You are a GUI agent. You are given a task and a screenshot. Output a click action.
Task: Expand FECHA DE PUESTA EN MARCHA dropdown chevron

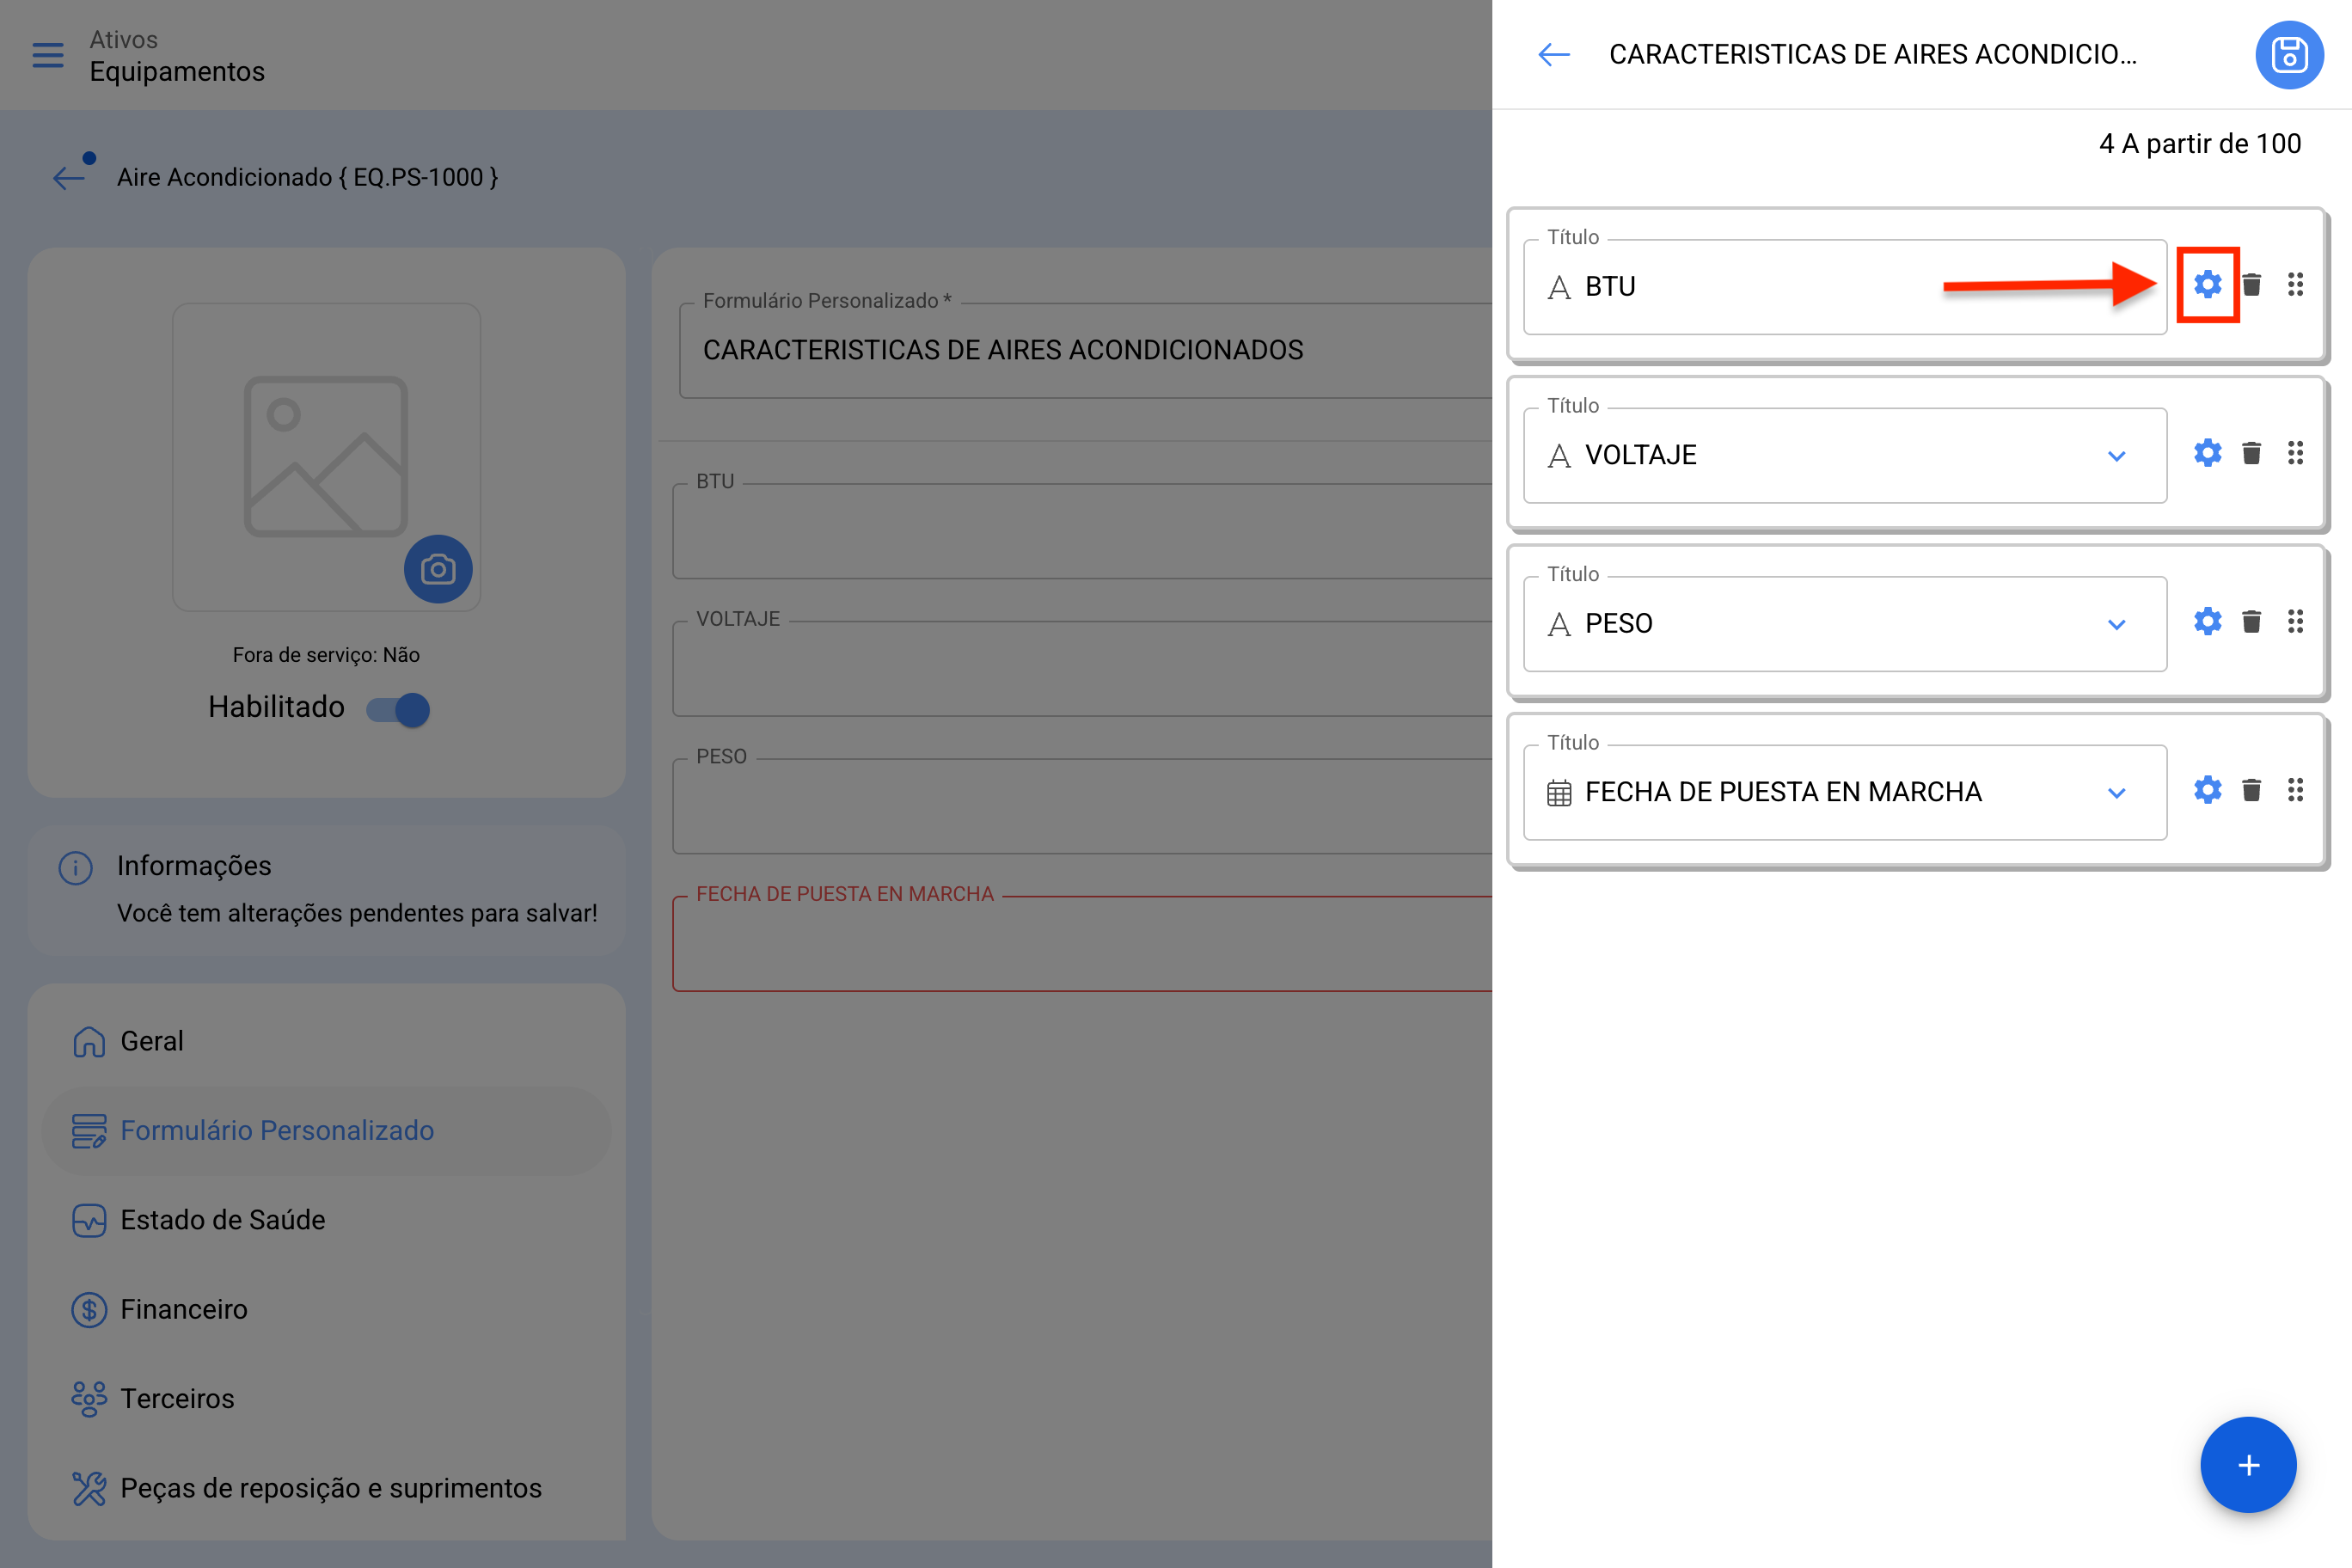[x=2116, y=793]
